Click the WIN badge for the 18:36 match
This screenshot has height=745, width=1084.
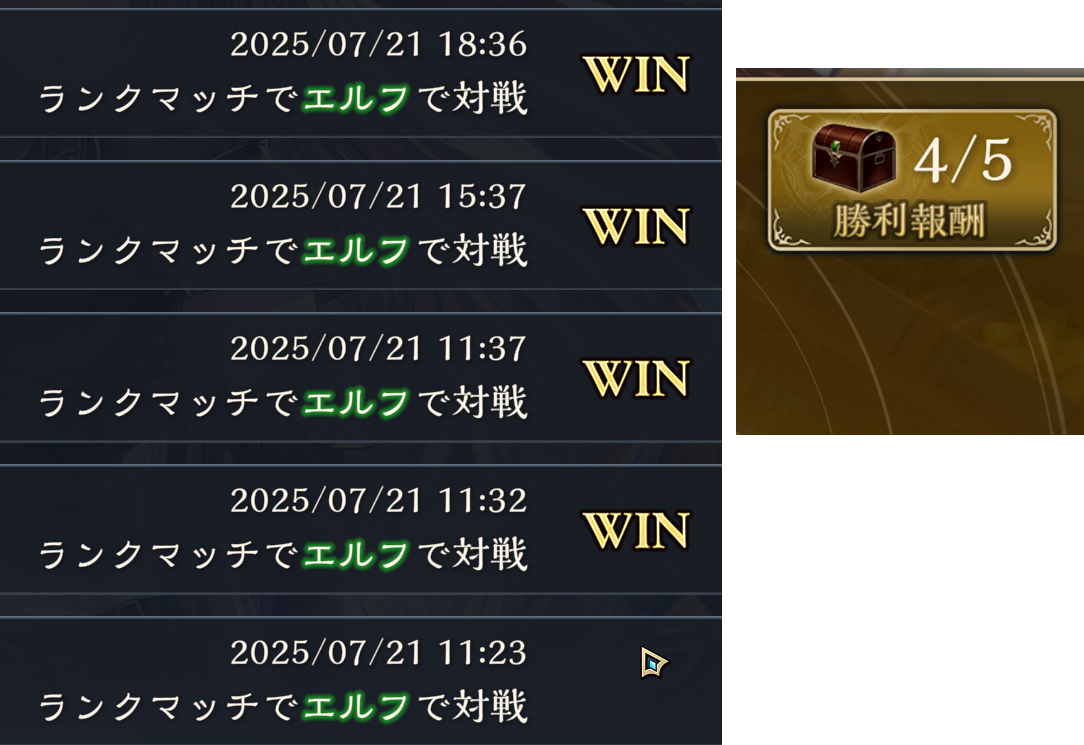pos(637,74)
